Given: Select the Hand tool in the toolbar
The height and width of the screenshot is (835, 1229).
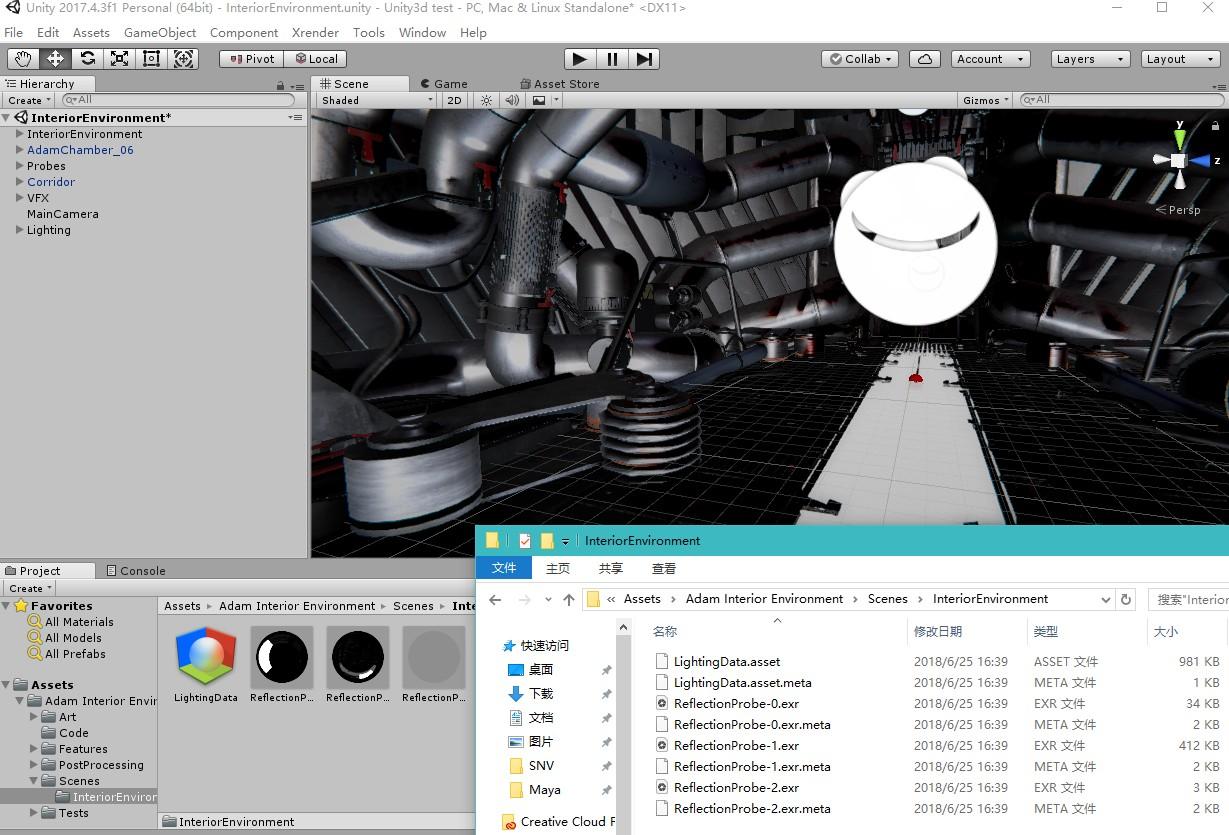Looking at the screenshot, I should point(23,58).
